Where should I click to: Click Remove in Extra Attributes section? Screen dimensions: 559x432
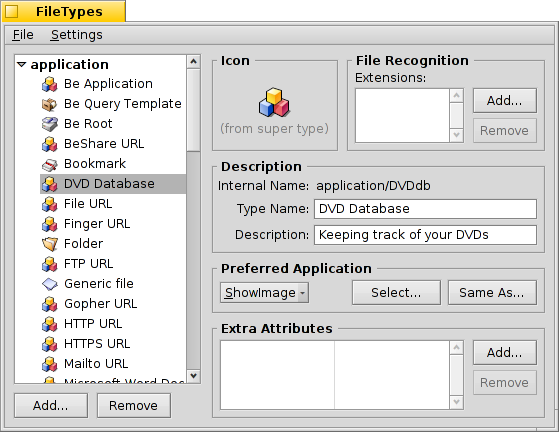pyautogui.click(x=504, y=382)
